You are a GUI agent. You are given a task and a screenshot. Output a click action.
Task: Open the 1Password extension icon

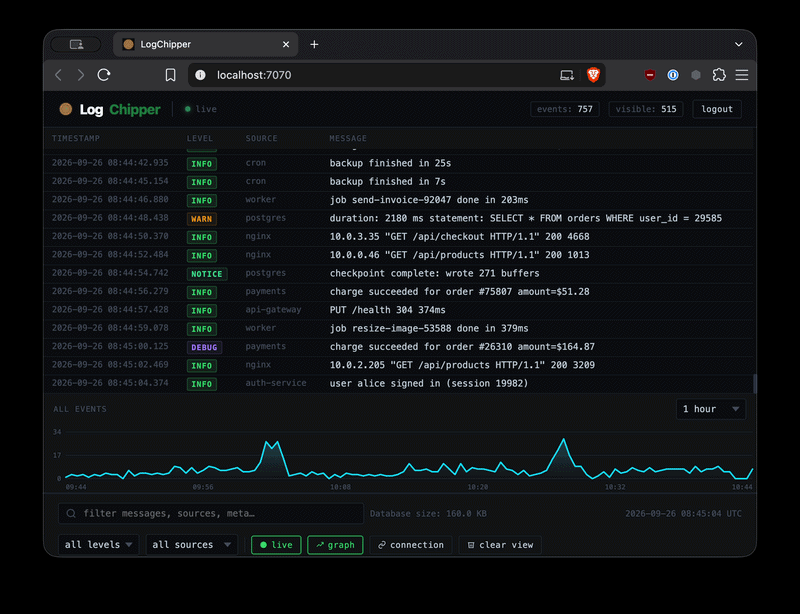click(x=673, y=75)
